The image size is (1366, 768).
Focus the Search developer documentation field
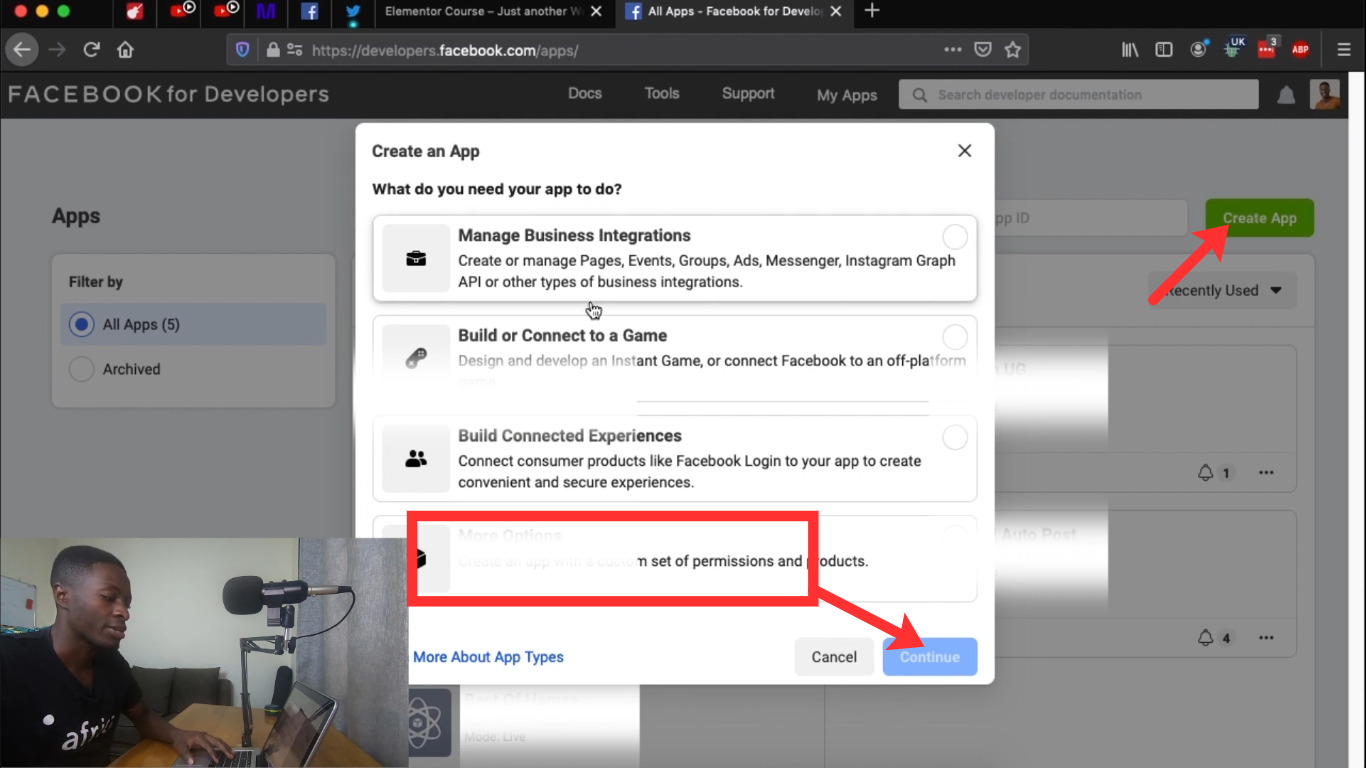coord(1079,95)
